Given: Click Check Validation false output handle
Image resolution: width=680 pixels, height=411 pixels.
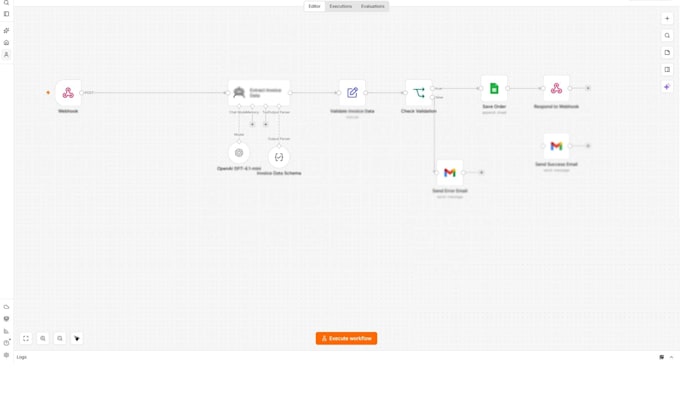Looking at the screenshot, I should coord(432,98).
